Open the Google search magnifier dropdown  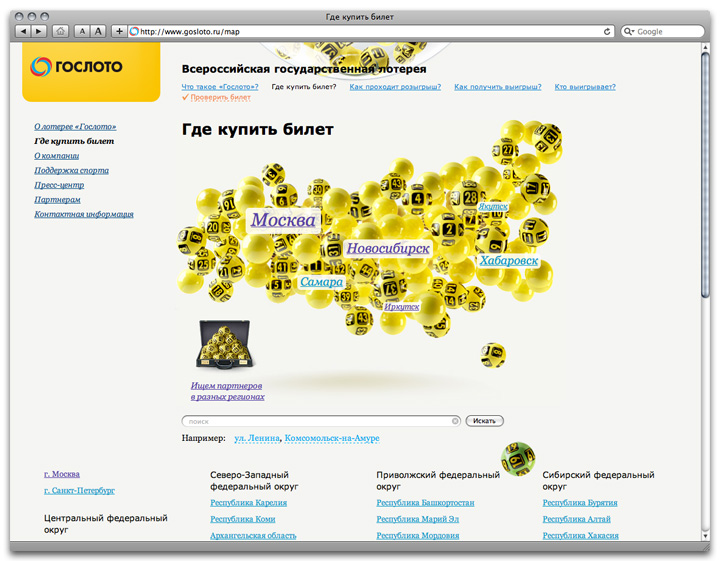[630, 31]
